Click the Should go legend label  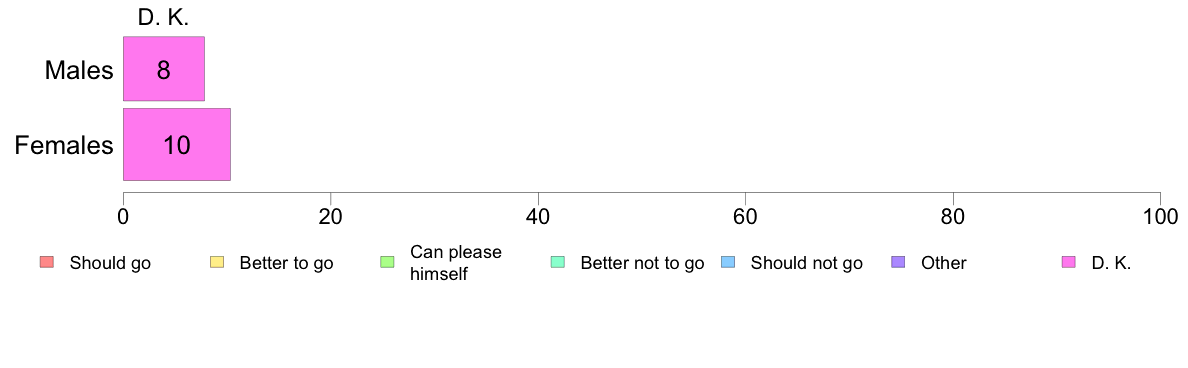click(x=110, y=264)
